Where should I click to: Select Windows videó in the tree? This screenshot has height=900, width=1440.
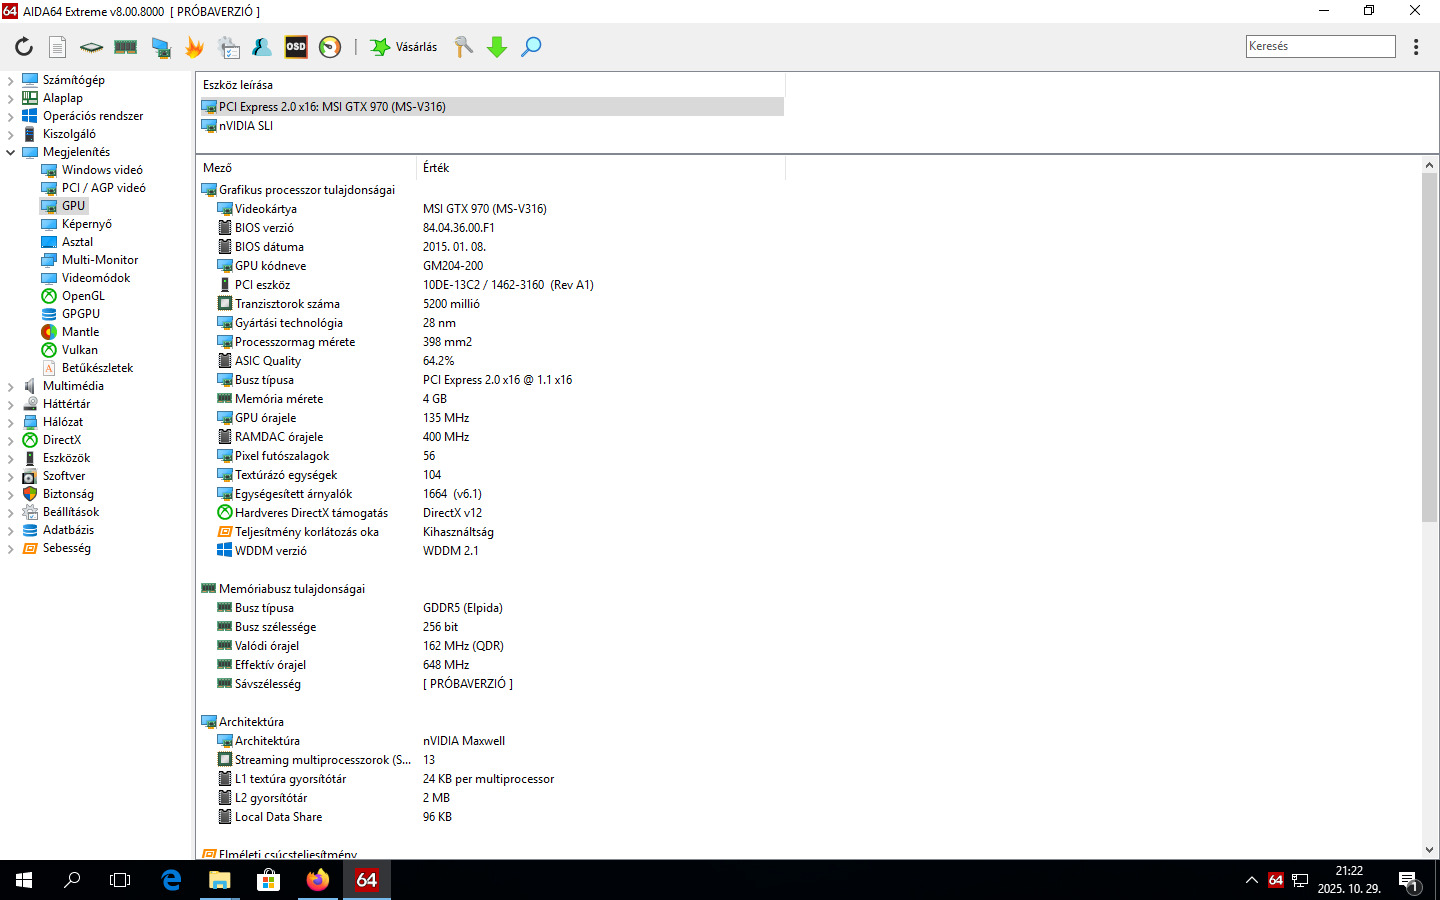click(x=102, y=170)
